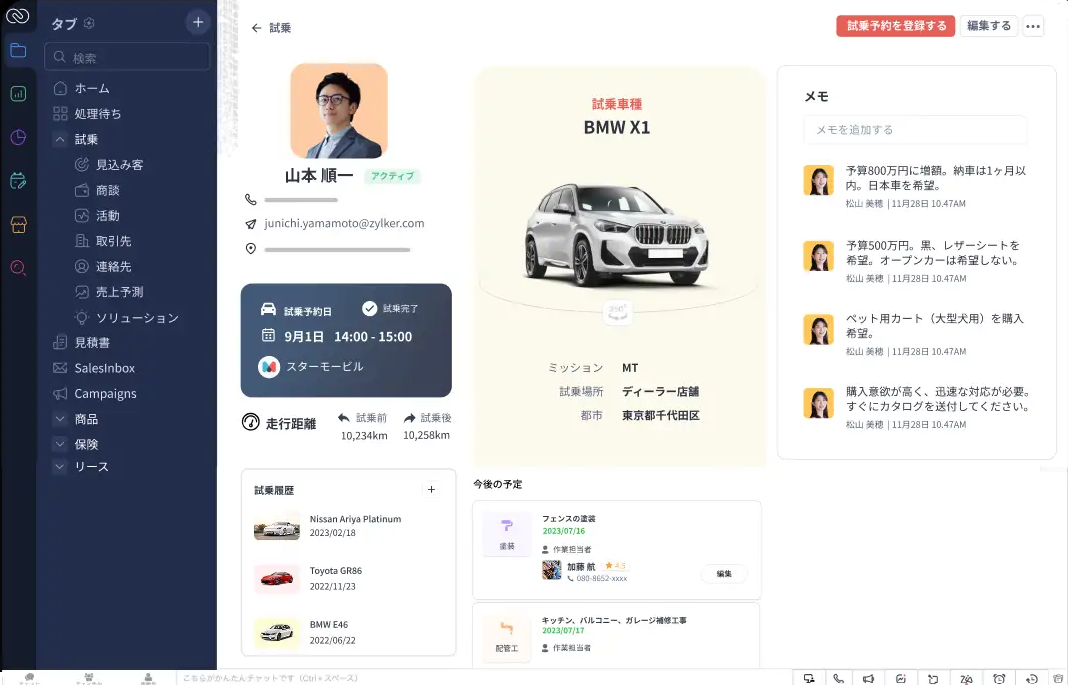Click the 試乗予約を登録する button
The height and width of the screenshot is (685, 1068).
[x=896, y=26]
